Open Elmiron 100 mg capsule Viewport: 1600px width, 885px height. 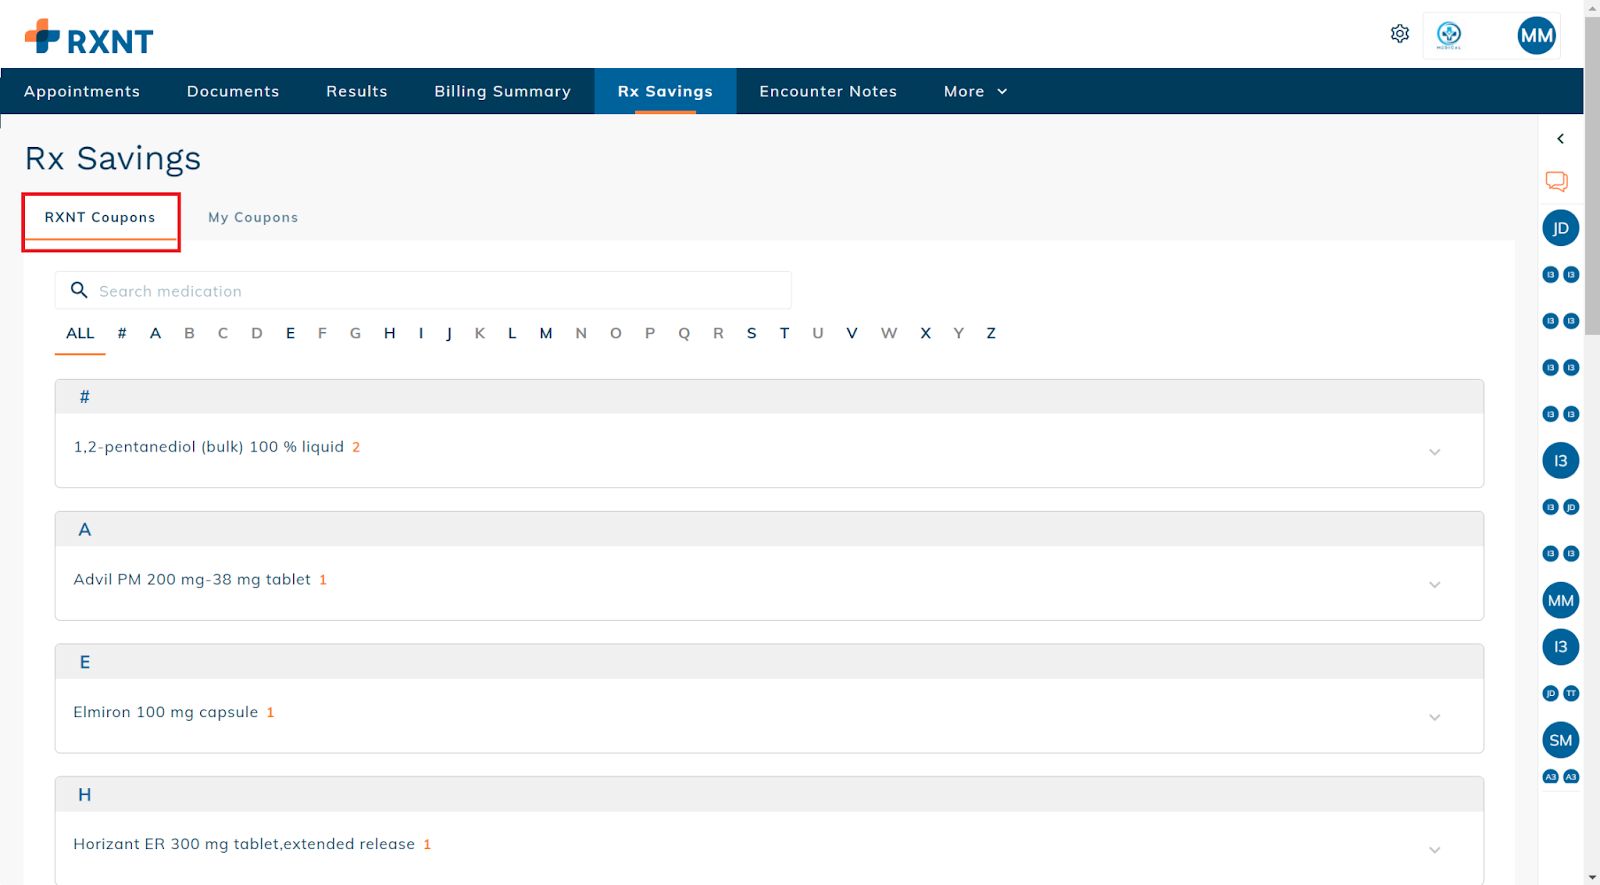point(166,712)
